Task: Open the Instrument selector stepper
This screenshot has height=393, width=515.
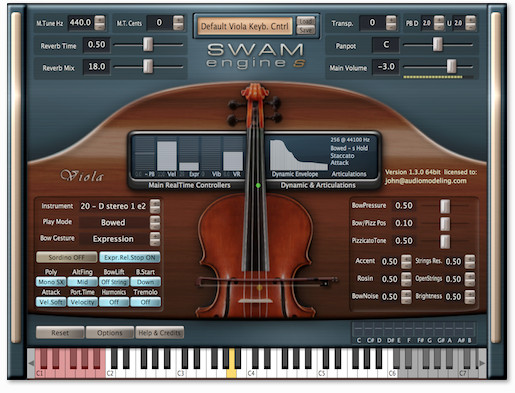Action: pyautogui.click(x=155, y=206)
